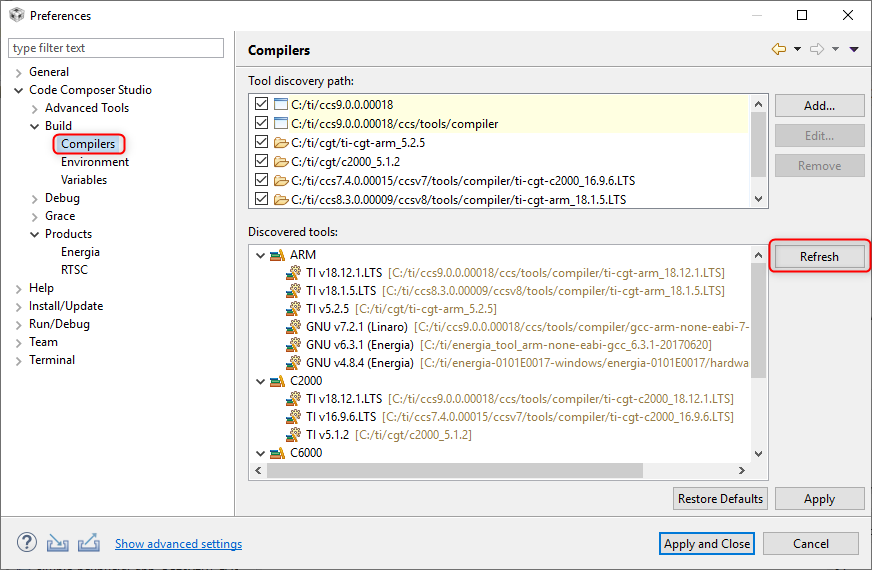The height and width of the screenshot is (570, 872).
Task: Open the help question mark icon
Action: click(x=27, y=542)
